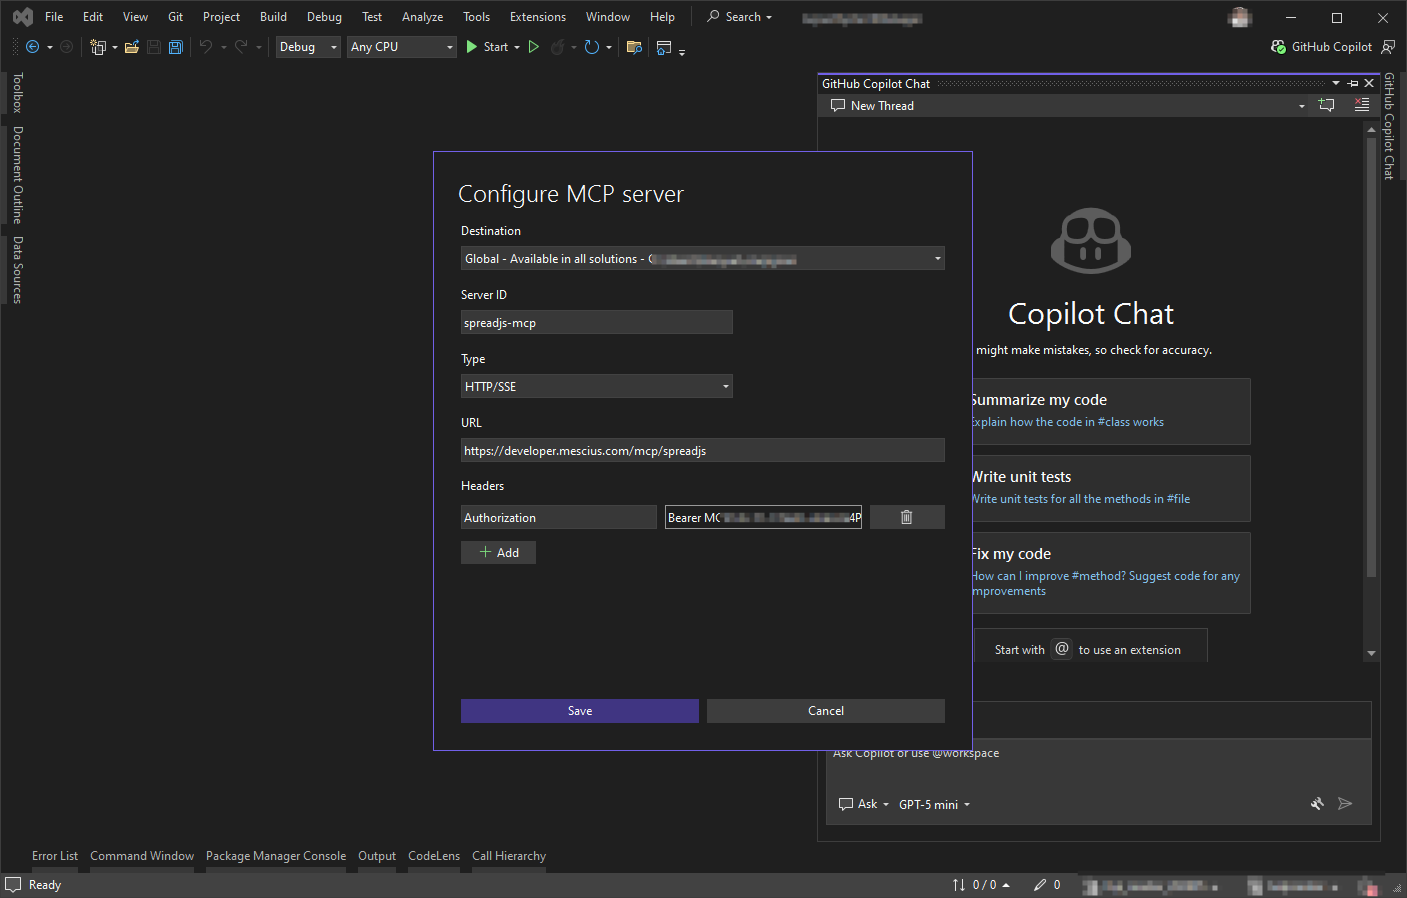Open the Debug configuration dropdown
1407x898 pixels.
tap(309, 47)
